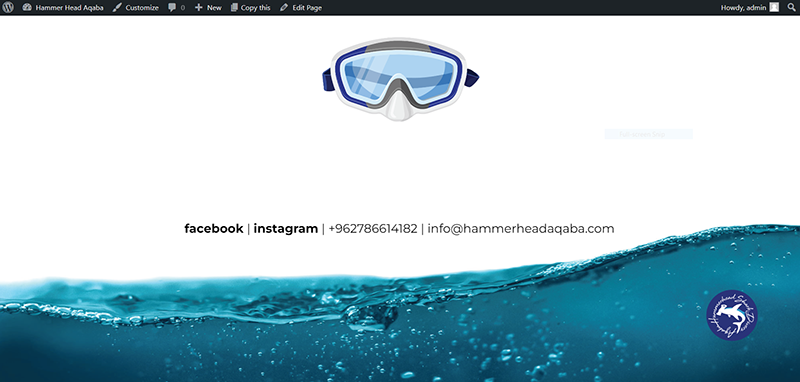Click the admin avatar thumbnail
The height and width of the screenshot is (382, 800).
click(774, 7)
